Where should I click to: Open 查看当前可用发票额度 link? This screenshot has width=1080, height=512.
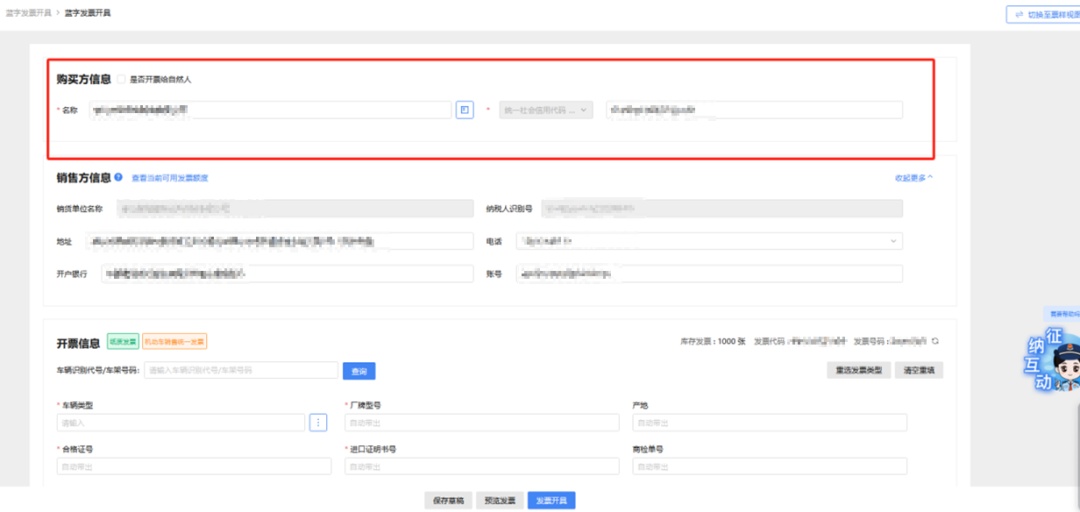pyautogui.click(x=170, y=178)
